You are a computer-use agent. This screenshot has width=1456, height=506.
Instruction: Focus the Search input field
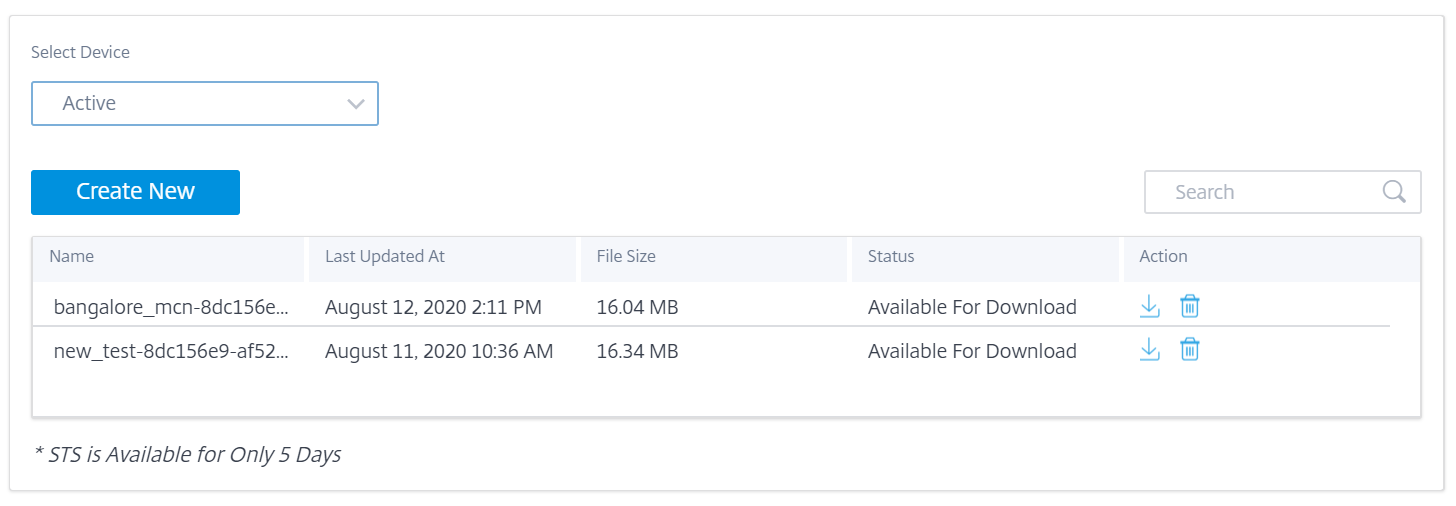point(1282,192)
